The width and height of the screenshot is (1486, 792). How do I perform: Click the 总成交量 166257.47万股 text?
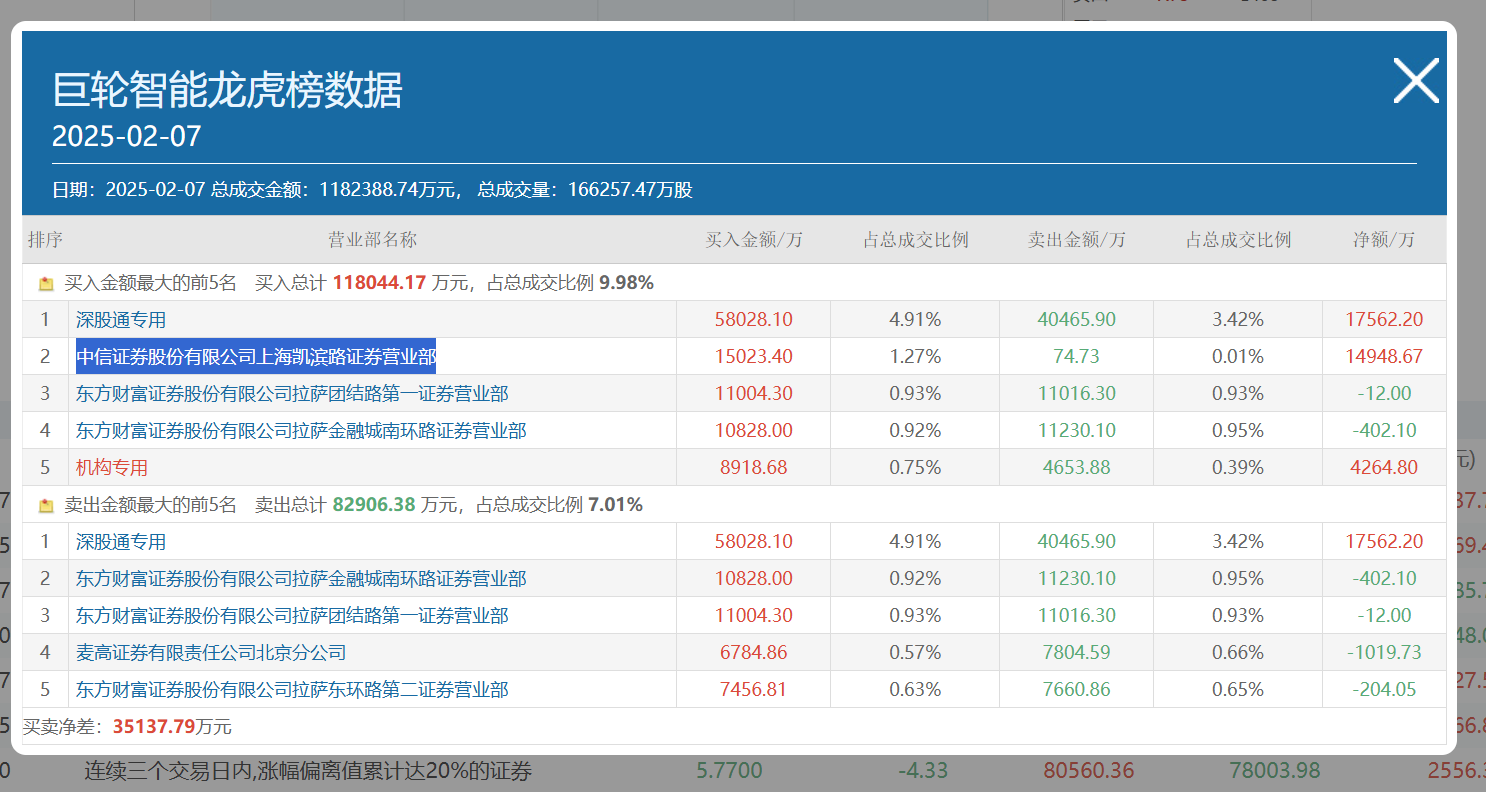(x=585, y=190)
